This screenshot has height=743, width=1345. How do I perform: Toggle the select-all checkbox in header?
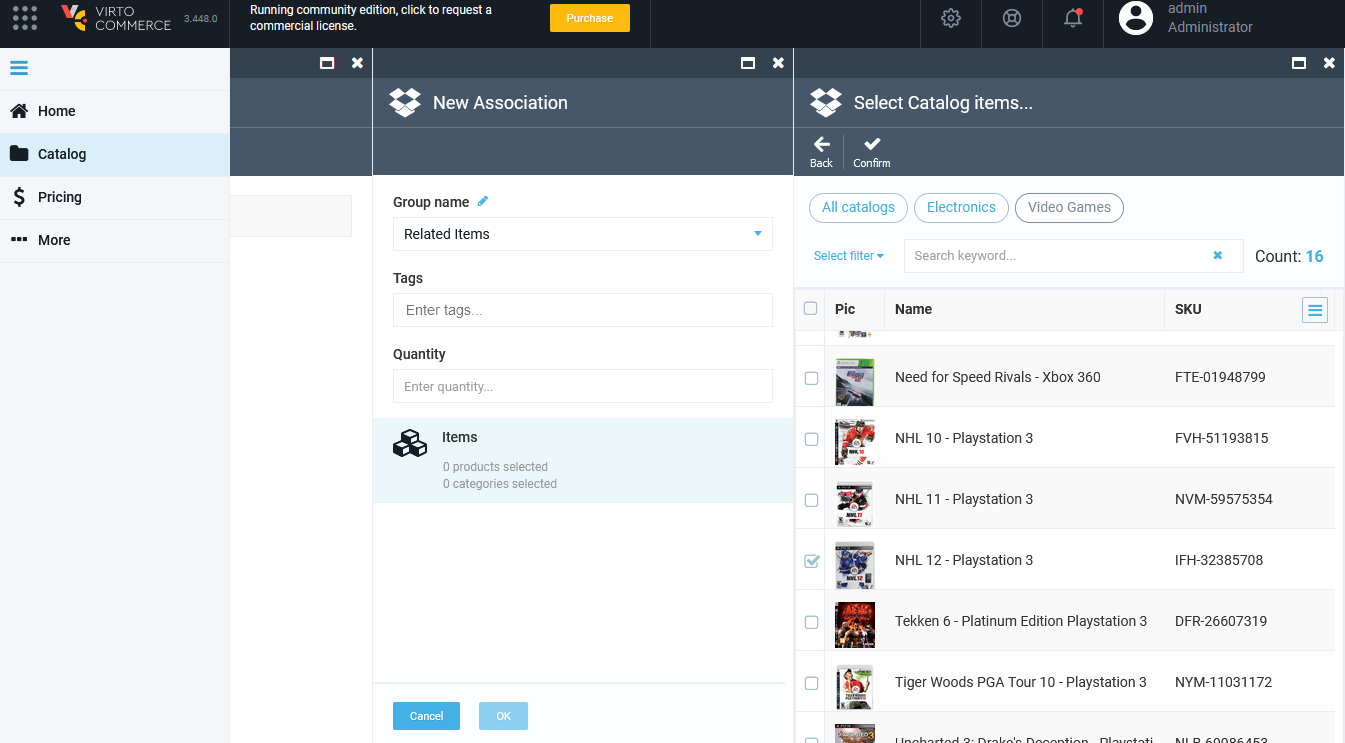coord(811,308)
